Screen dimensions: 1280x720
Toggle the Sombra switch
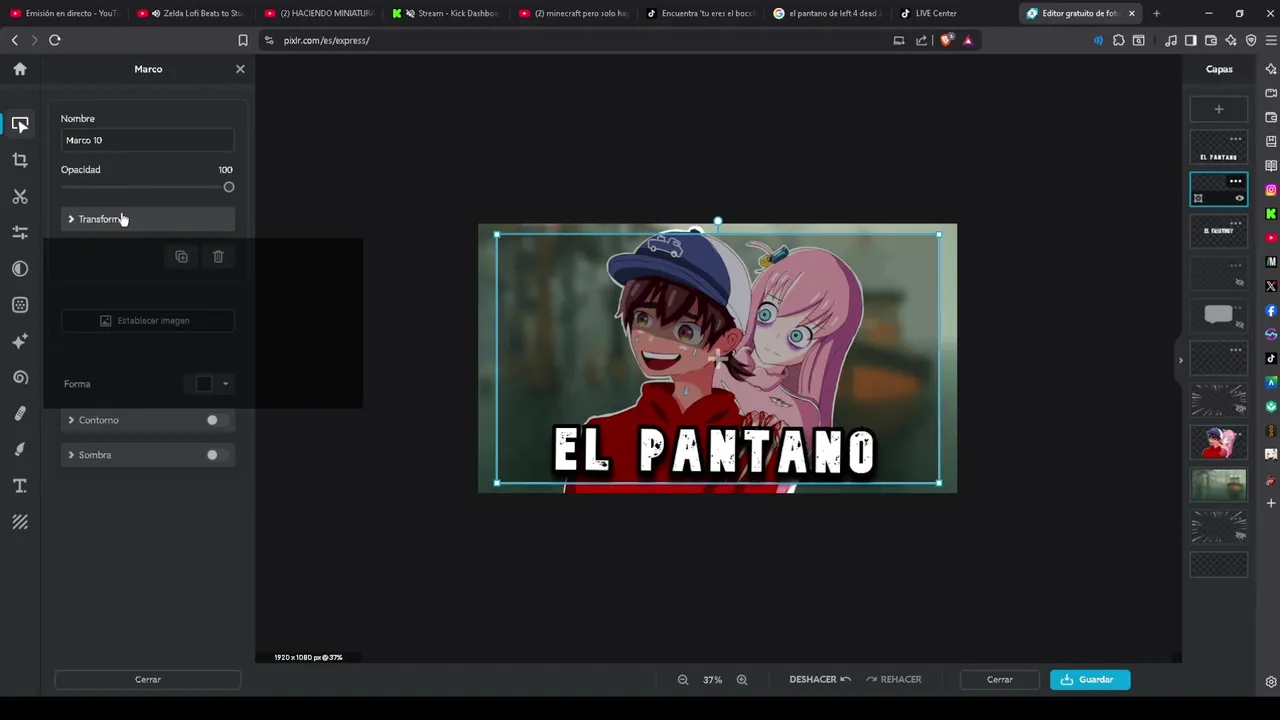(216, 455)
